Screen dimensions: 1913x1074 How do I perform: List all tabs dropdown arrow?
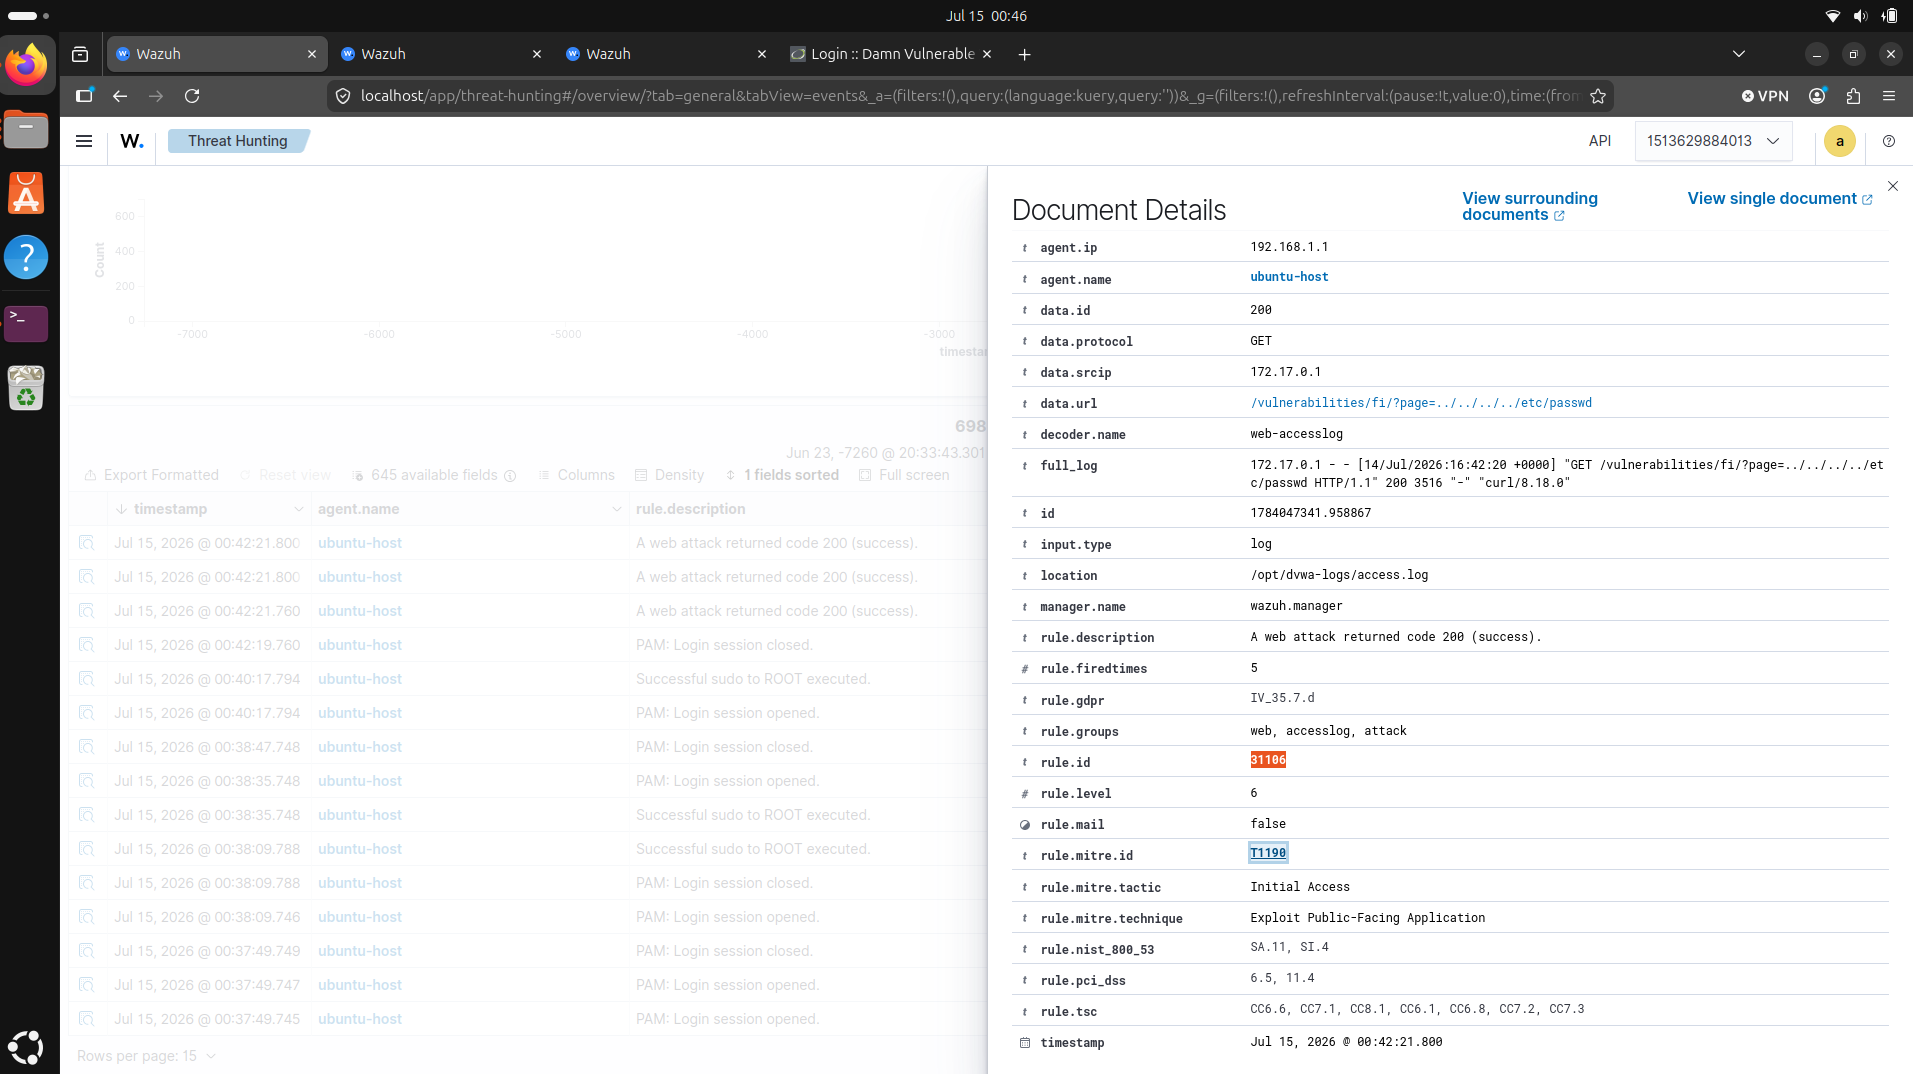(1739, 54)
